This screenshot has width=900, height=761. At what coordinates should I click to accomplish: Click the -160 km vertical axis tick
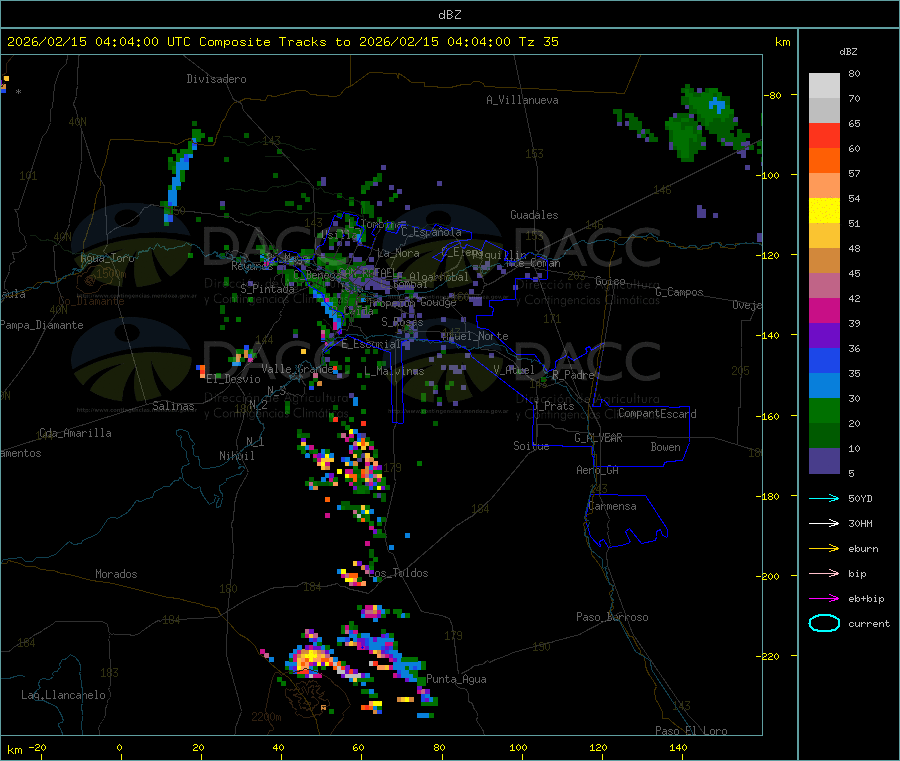click(770, 416)
